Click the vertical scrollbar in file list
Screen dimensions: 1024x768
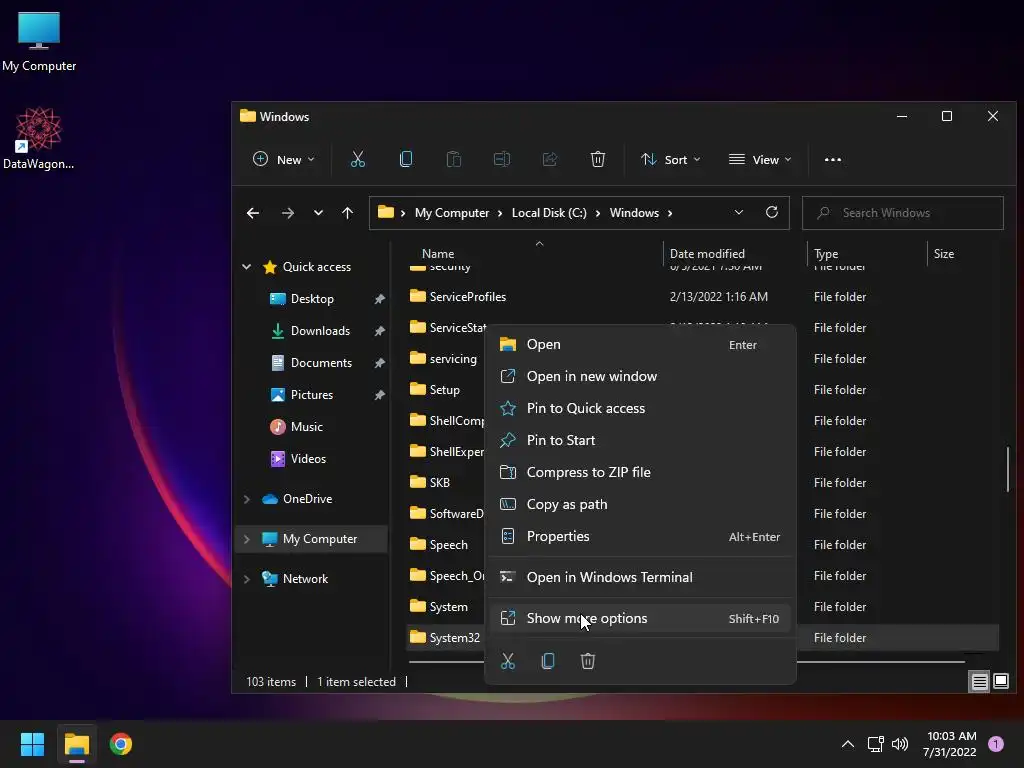pos(1008,469)
